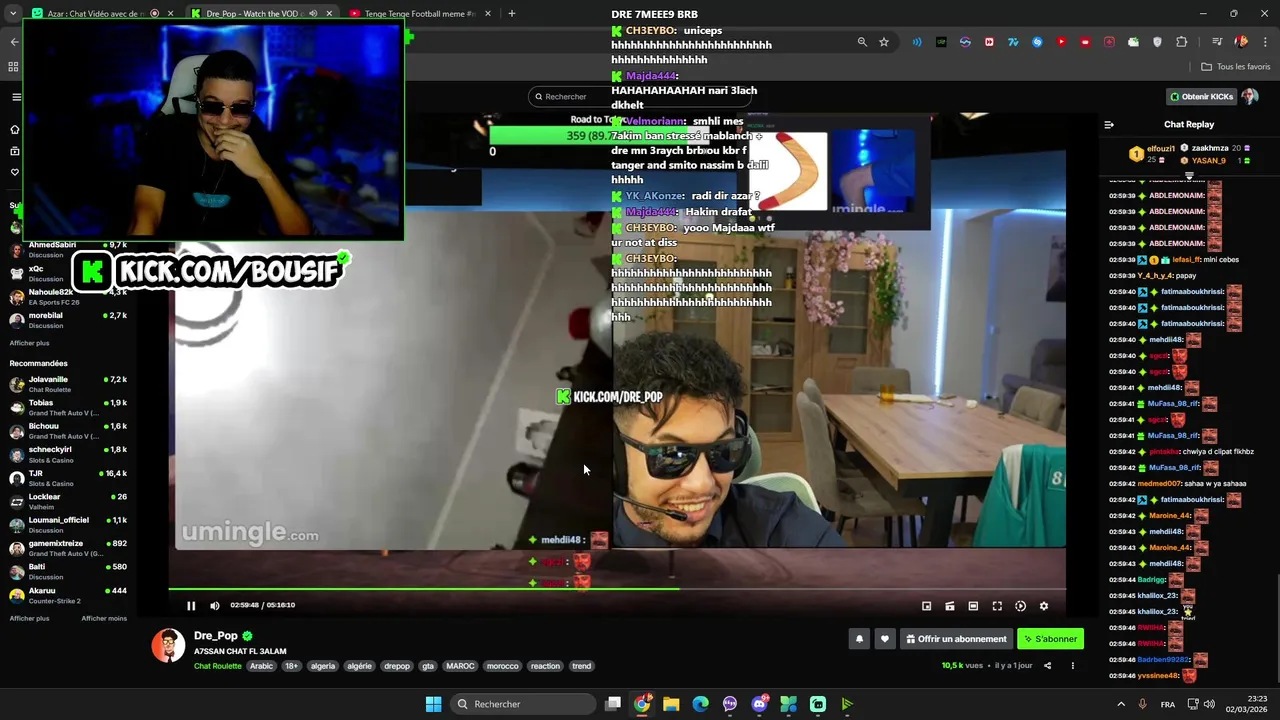Open Akaruu channel in sidebar
Image resolution: width=1280 pixels, height=720 pixels.
click(68, 596)
